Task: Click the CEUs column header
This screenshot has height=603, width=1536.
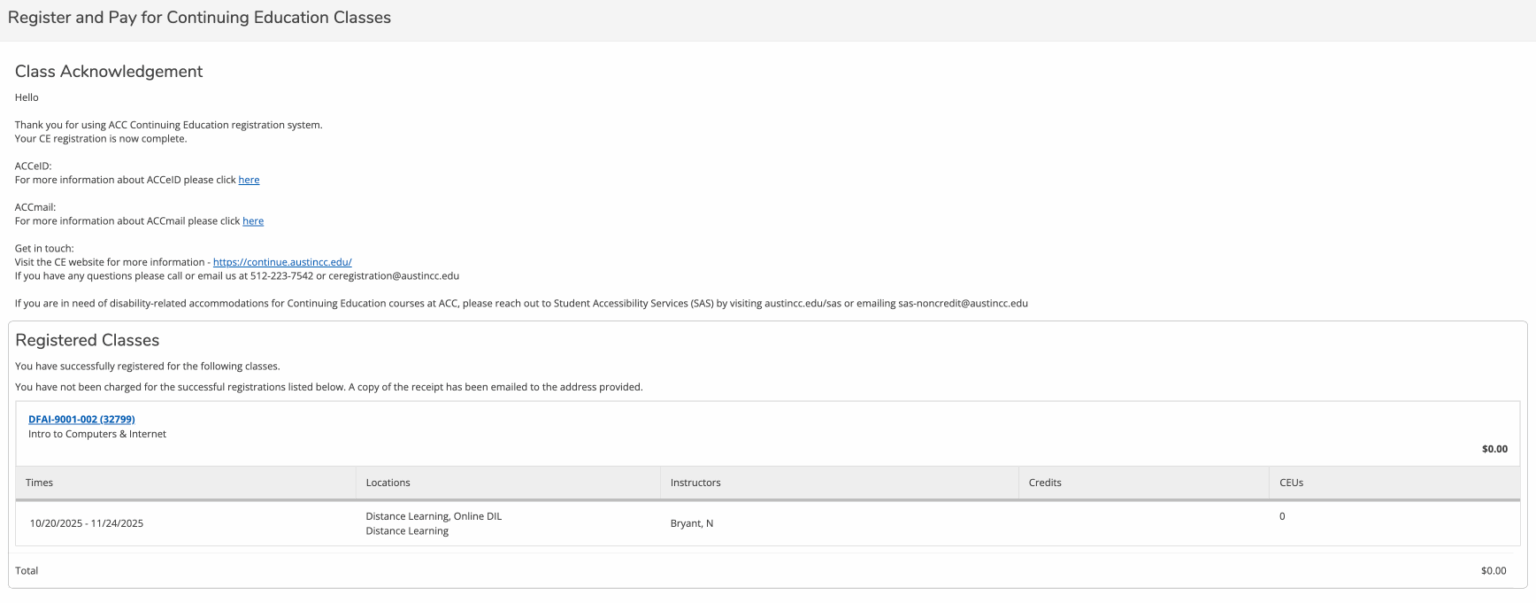Action: point(1291,483)
